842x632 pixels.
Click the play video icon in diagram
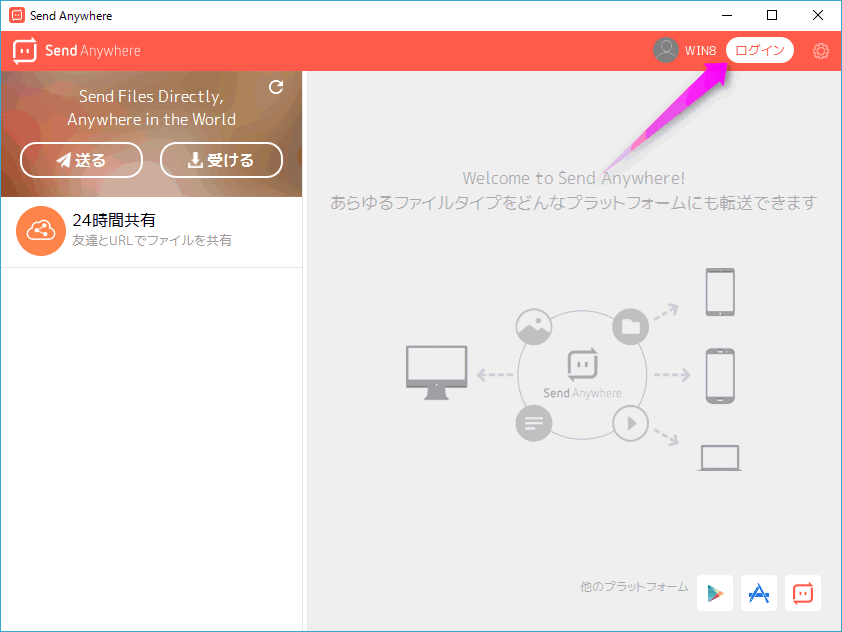(x=630, y=423)
